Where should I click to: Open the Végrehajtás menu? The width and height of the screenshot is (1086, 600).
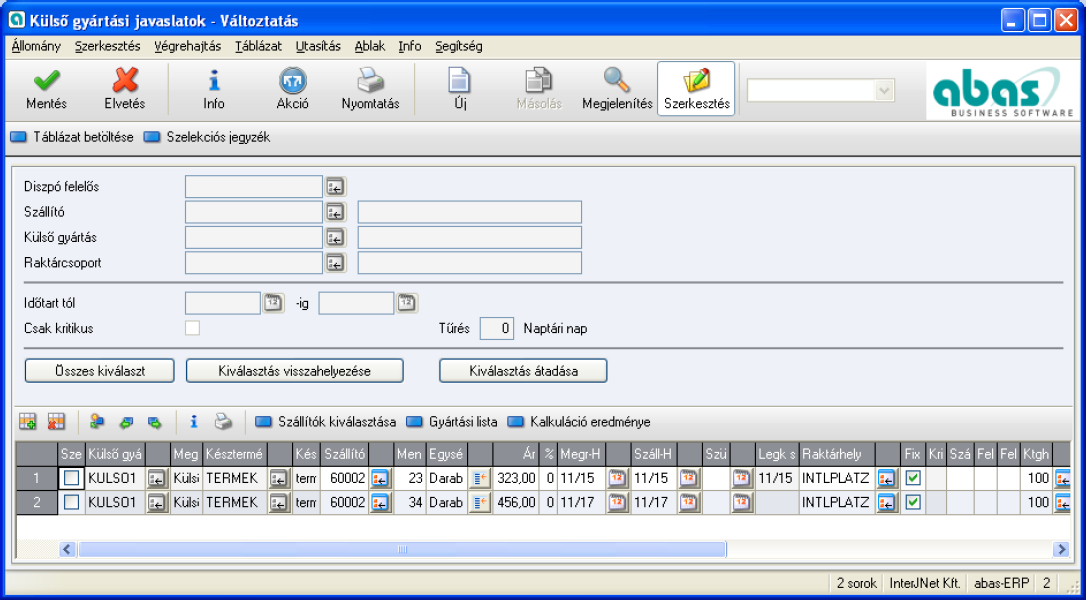click(188, 46)
